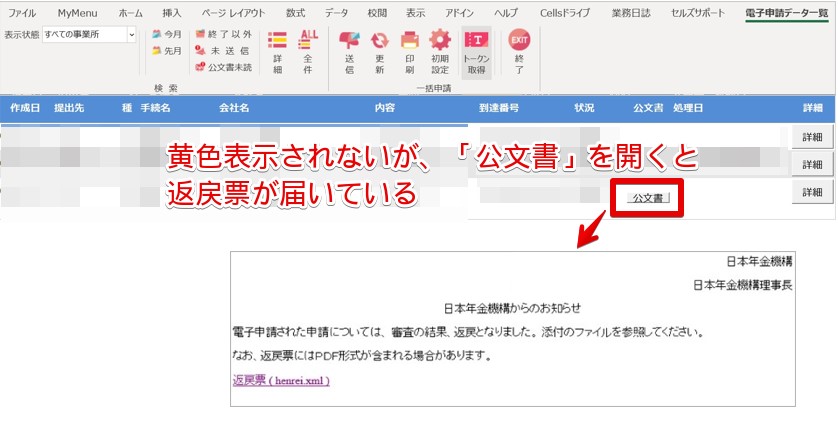This screenshot has width=838, height=427.
Task: Switch to the セルズサポート tab
Action: pyautogui.click(x=697, y=13)
